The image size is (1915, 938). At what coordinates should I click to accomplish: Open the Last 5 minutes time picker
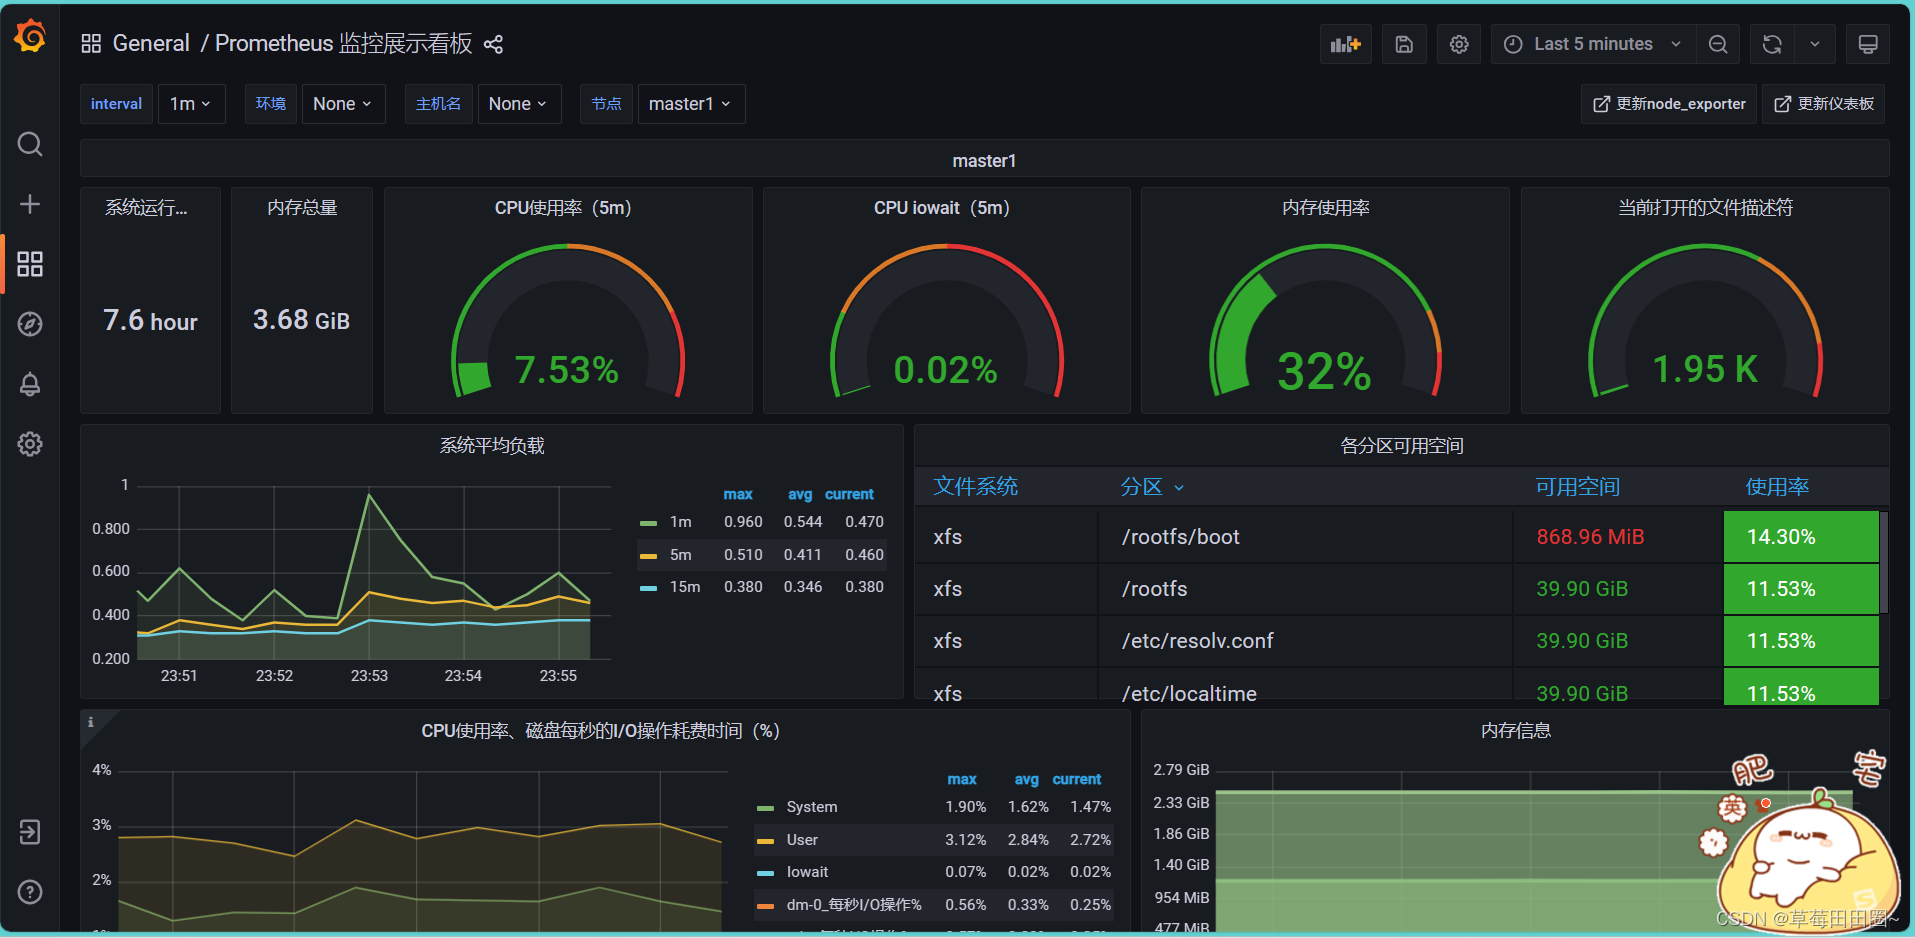pos(1593,44)
